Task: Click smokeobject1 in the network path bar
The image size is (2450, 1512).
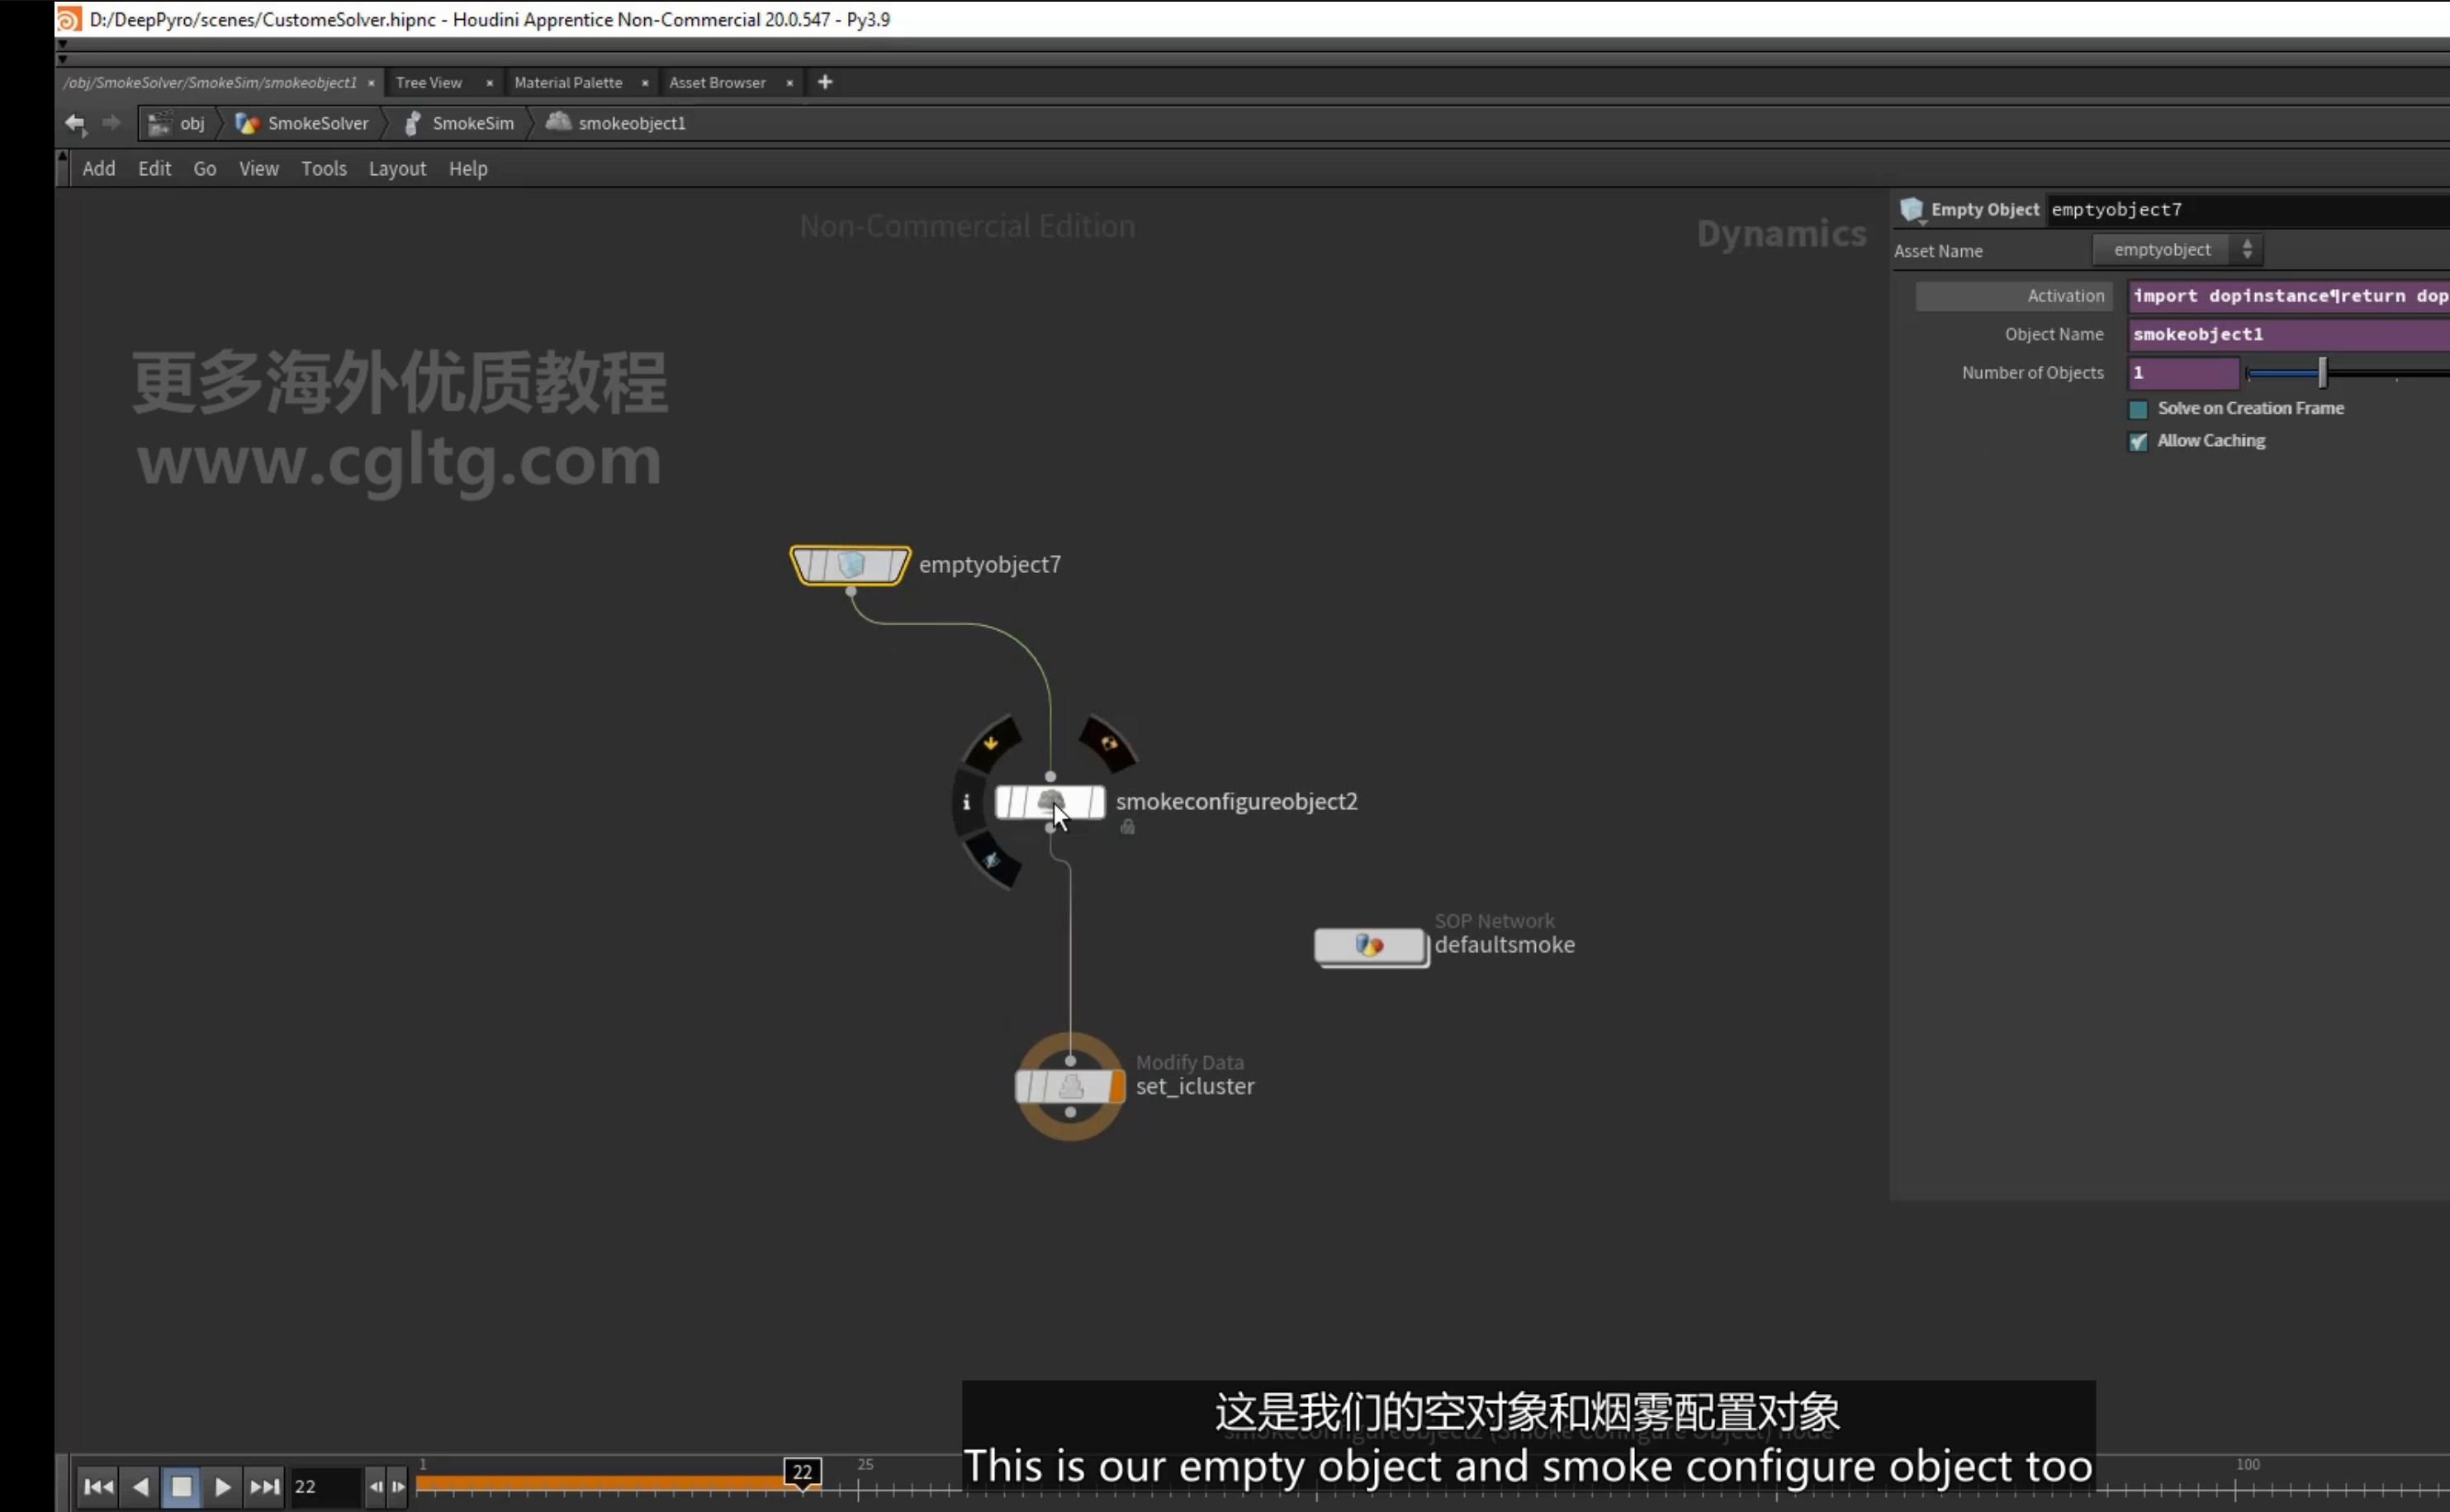Action: [616, 123]
